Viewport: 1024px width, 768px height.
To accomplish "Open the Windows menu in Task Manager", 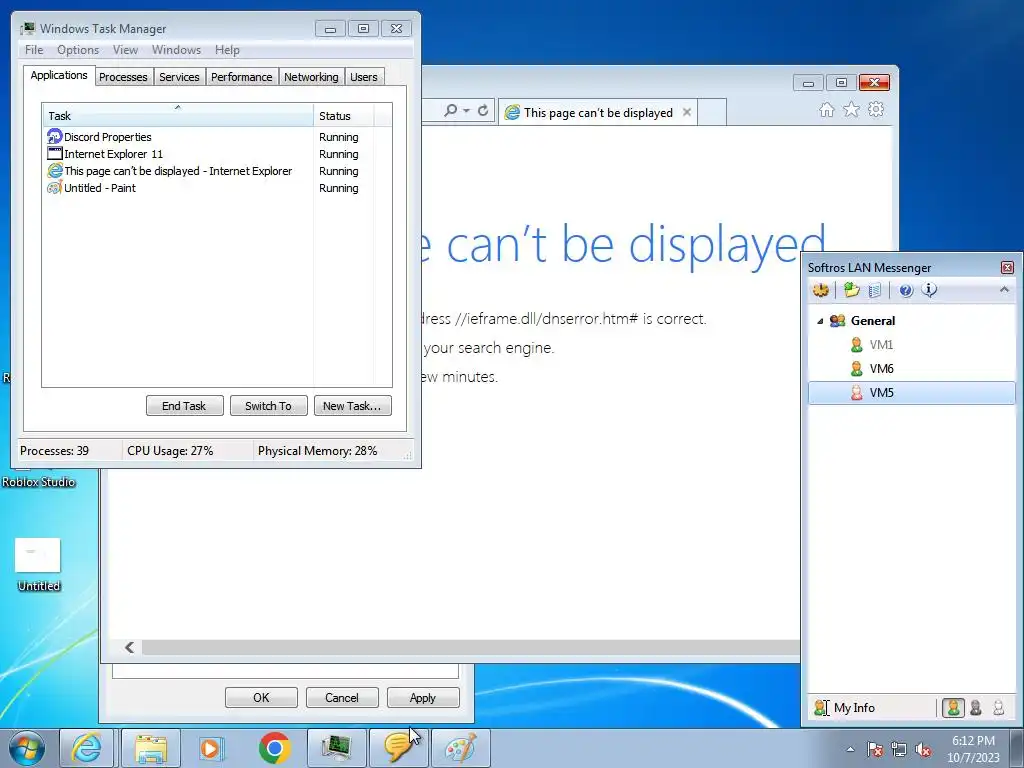I will [176, 50].
